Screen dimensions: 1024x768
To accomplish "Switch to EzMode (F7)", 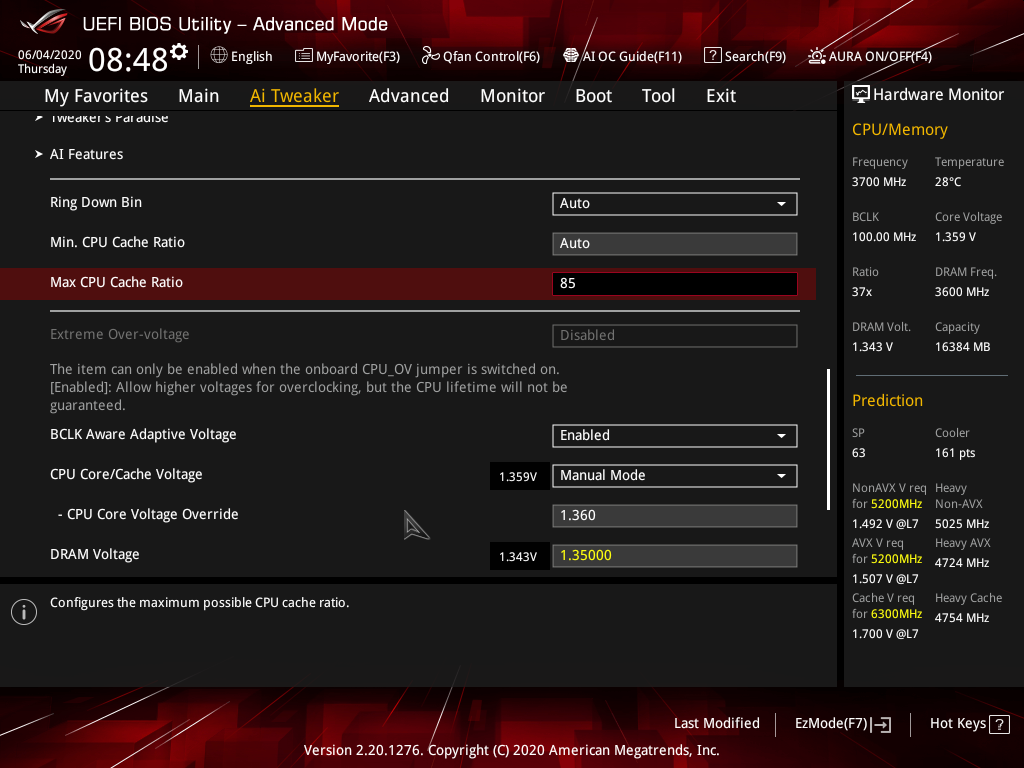I will click(x=842, y=723).
